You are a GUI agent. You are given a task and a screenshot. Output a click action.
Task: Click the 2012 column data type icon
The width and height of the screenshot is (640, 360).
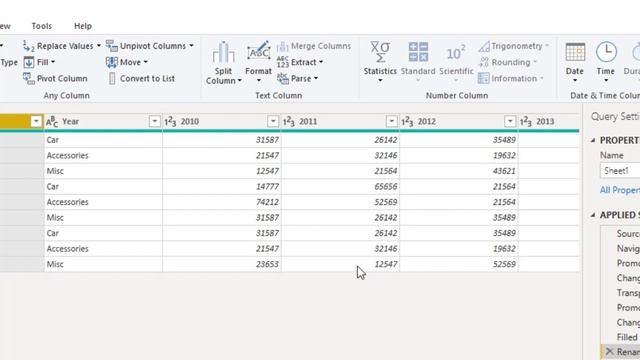[x=407, y=121]
